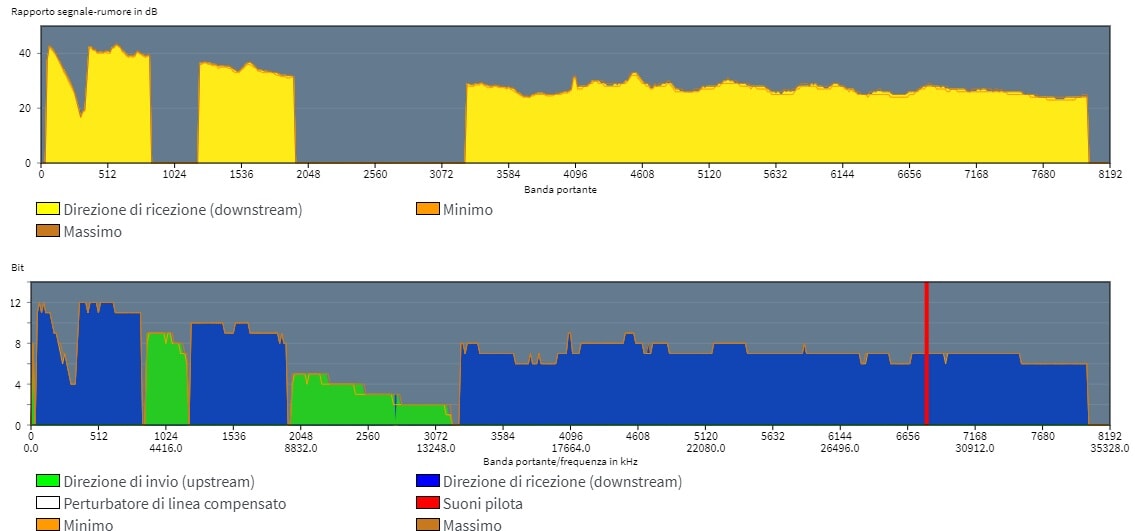Screen dimensions: 1141x531
Task: Click the 'Massimo' legend text under SNR chart
Action: [92, 232]
